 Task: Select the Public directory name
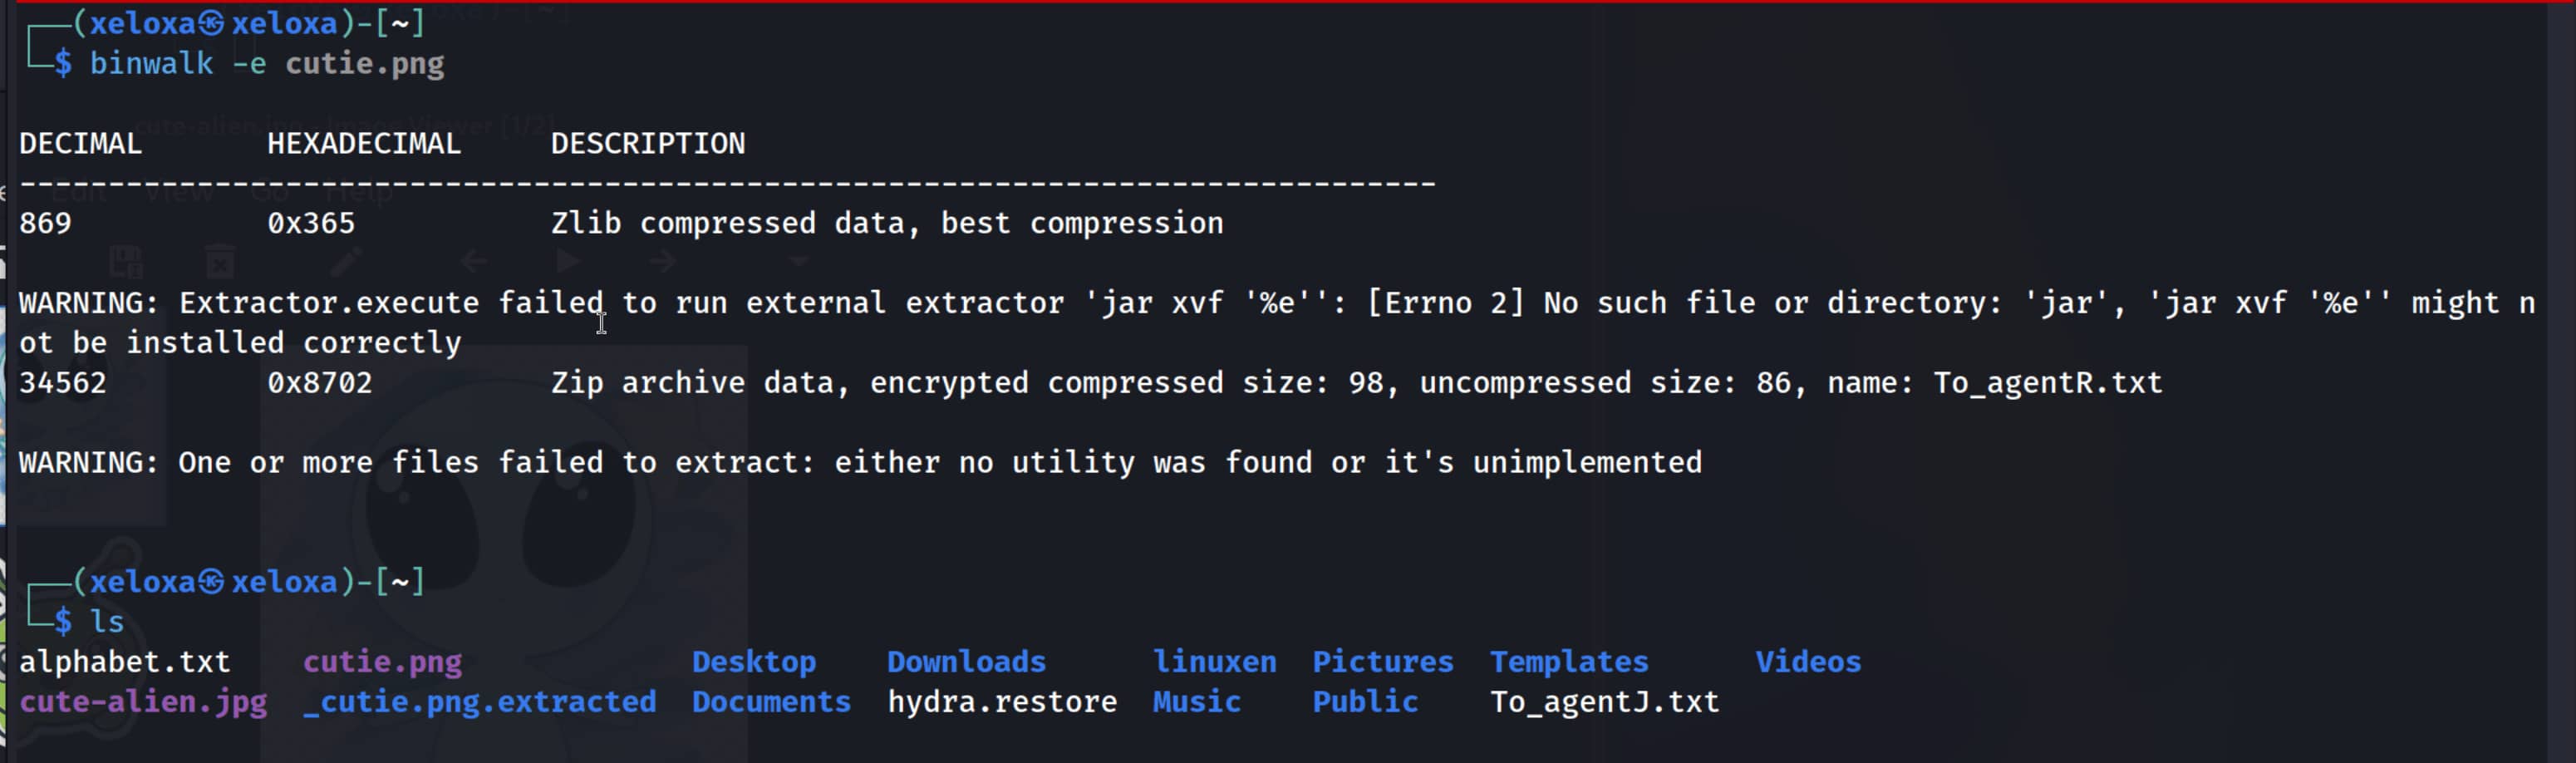coord(1365,702)
